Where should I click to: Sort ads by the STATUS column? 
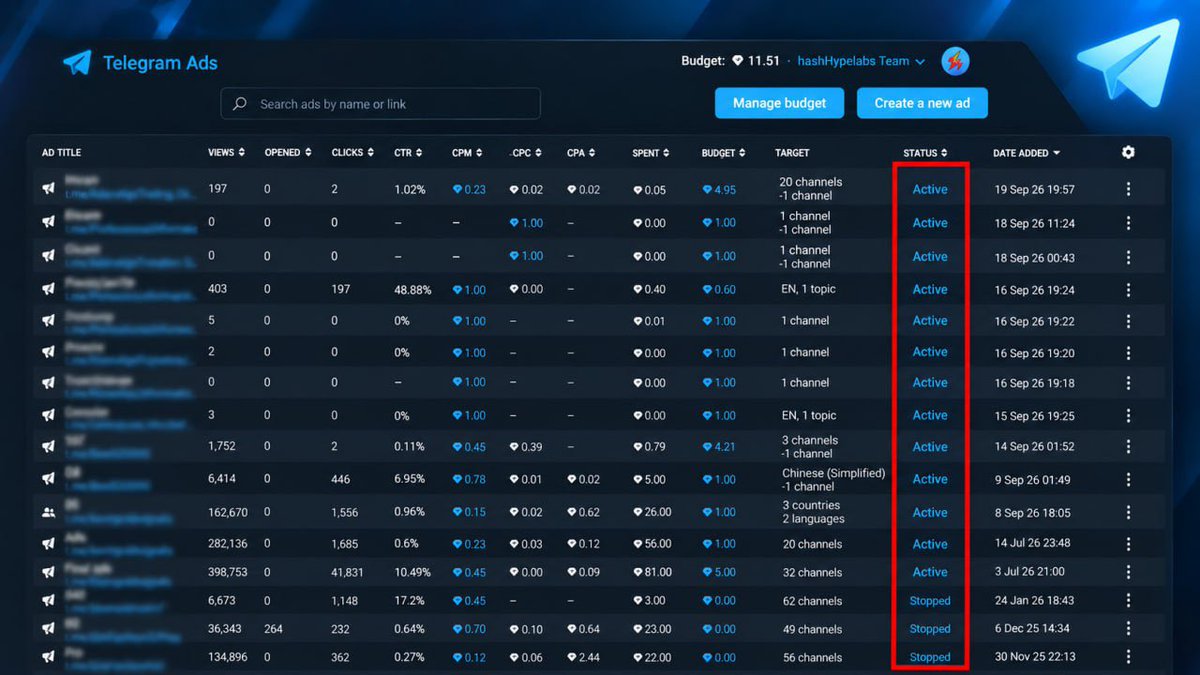point(925,153)
